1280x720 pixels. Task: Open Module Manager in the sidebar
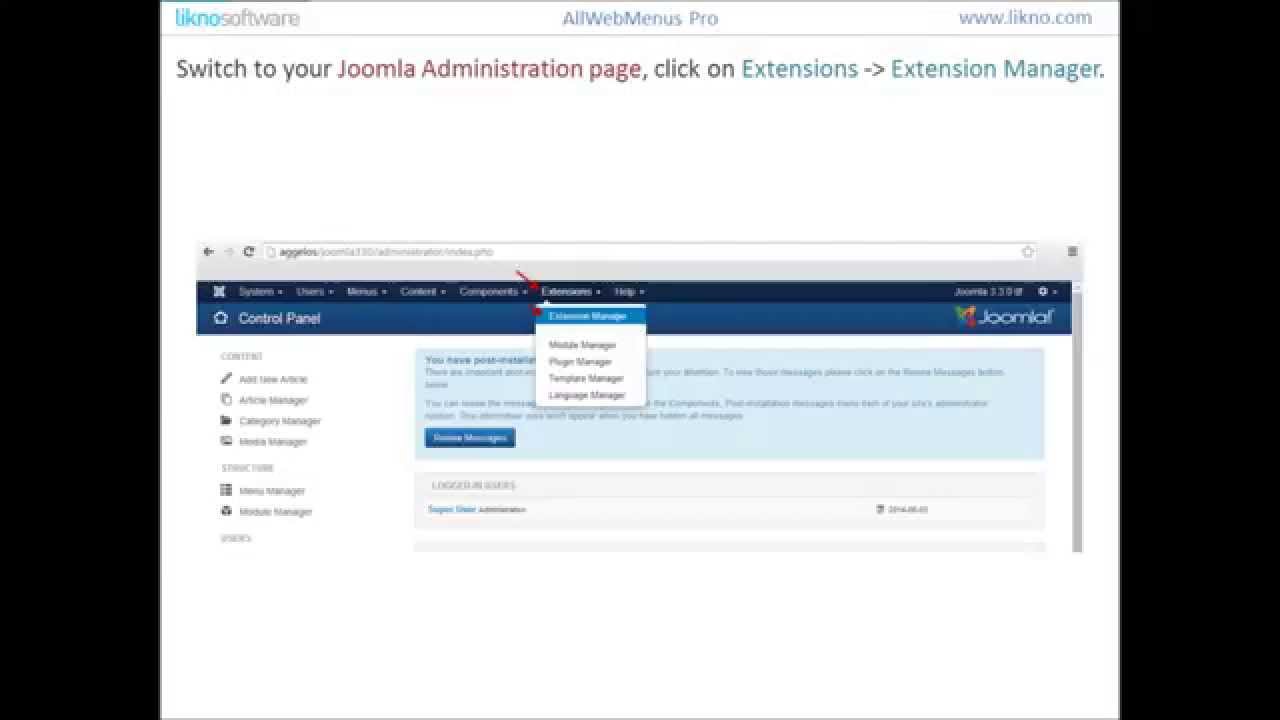276,512
